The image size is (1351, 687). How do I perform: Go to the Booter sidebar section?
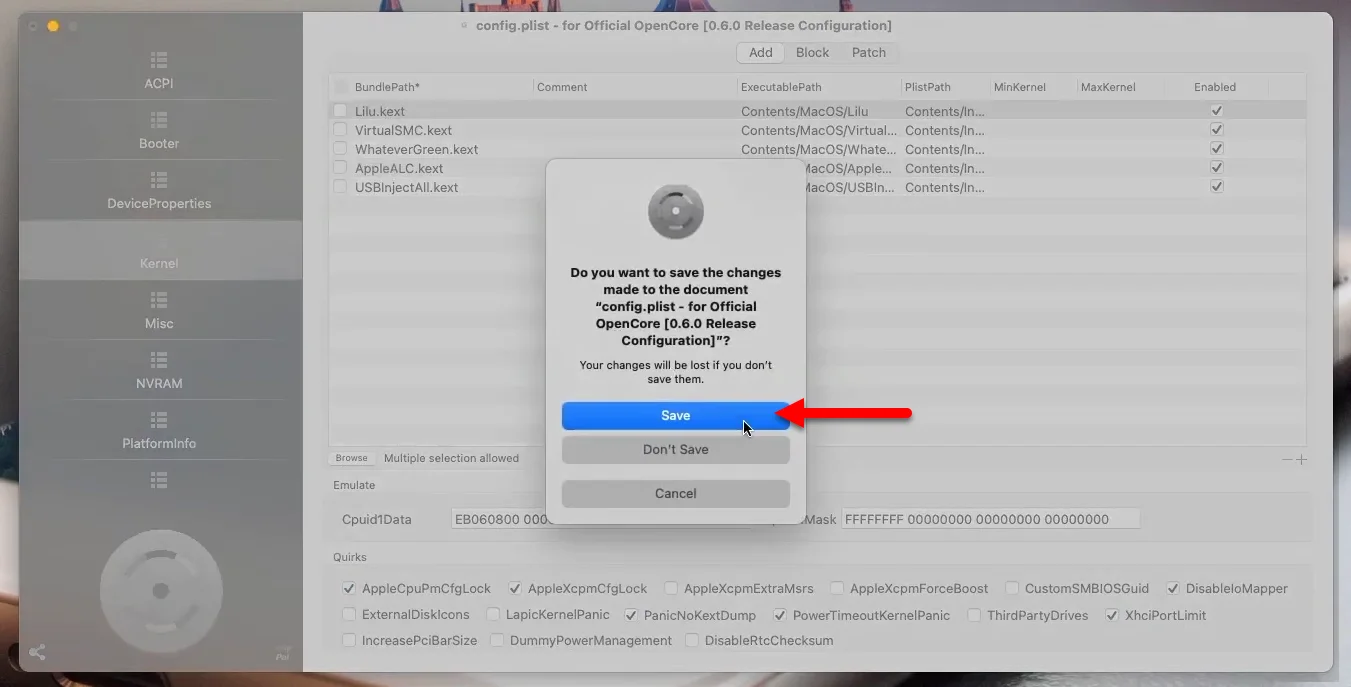(159, 130)
